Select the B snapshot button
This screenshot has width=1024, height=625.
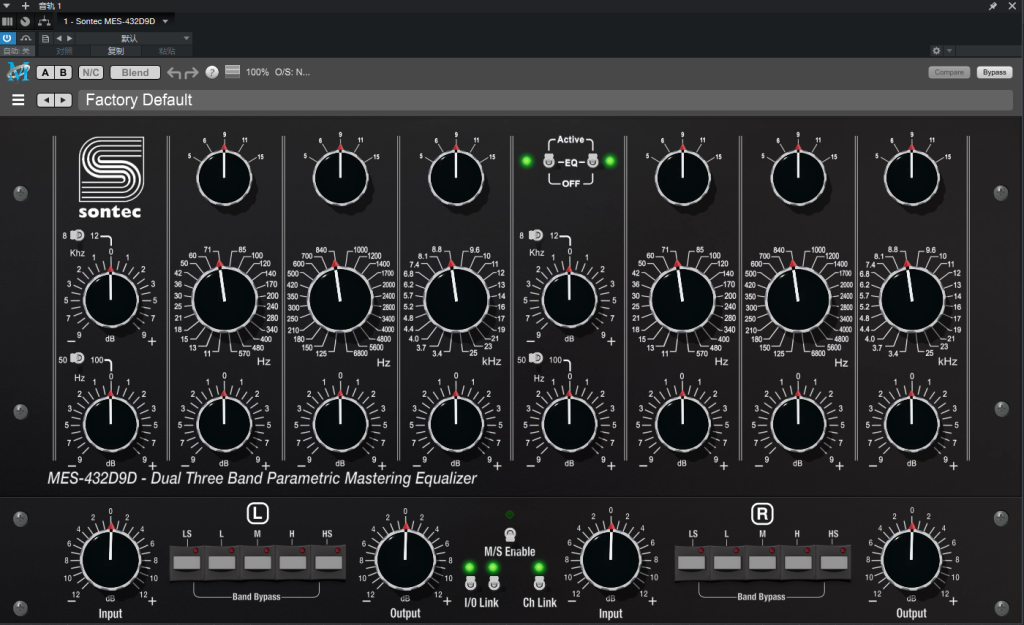(63, 72)
